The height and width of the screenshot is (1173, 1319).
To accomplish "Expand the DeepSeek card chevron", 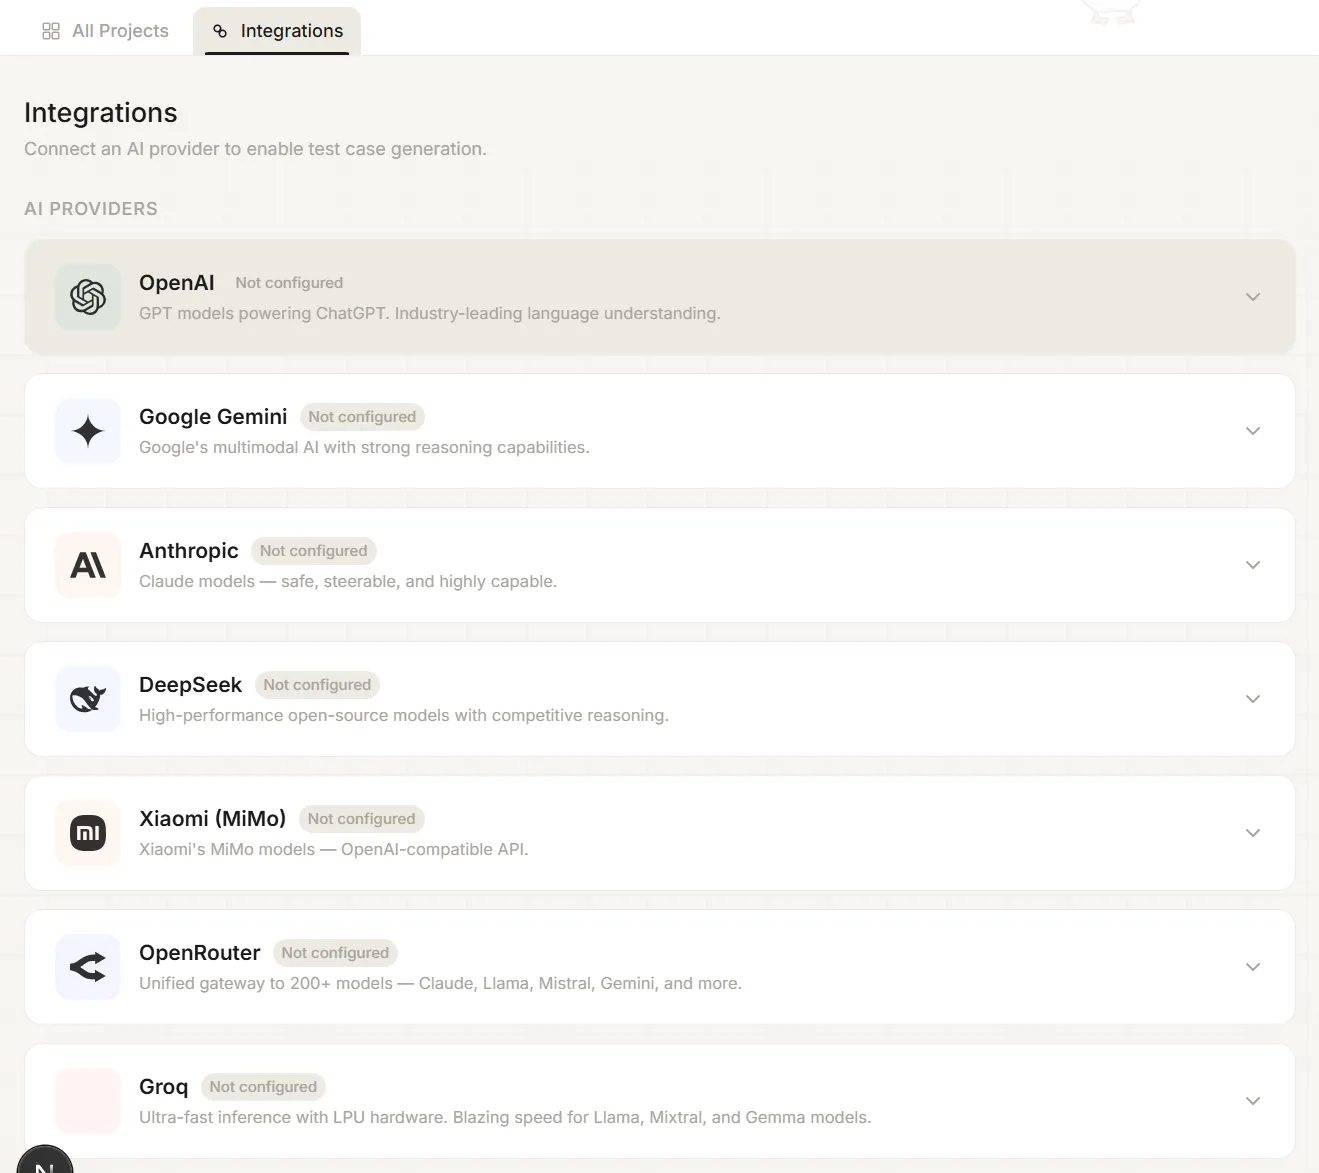I will [x=1253, y=699].
